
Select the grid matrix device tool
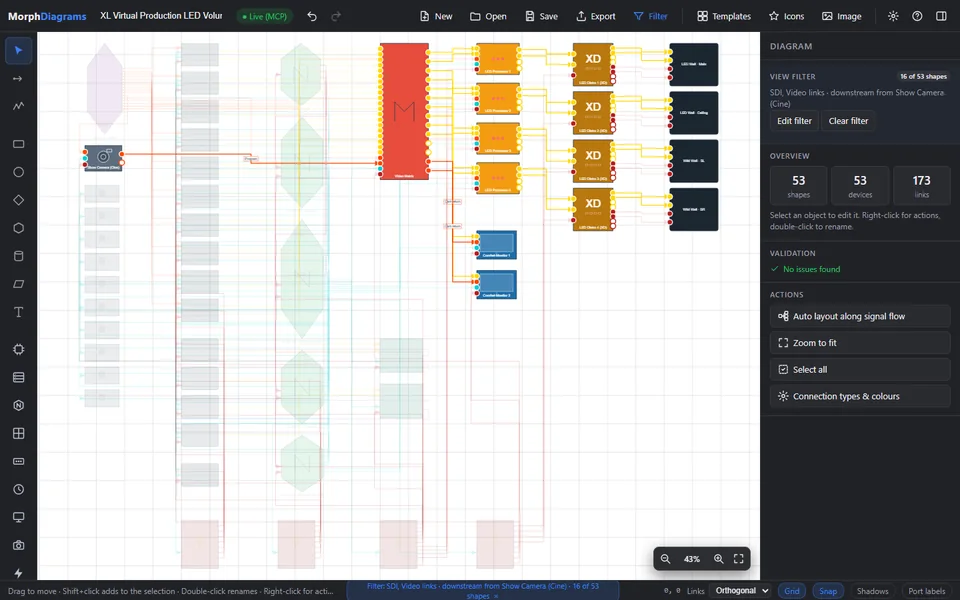(18, 433)
